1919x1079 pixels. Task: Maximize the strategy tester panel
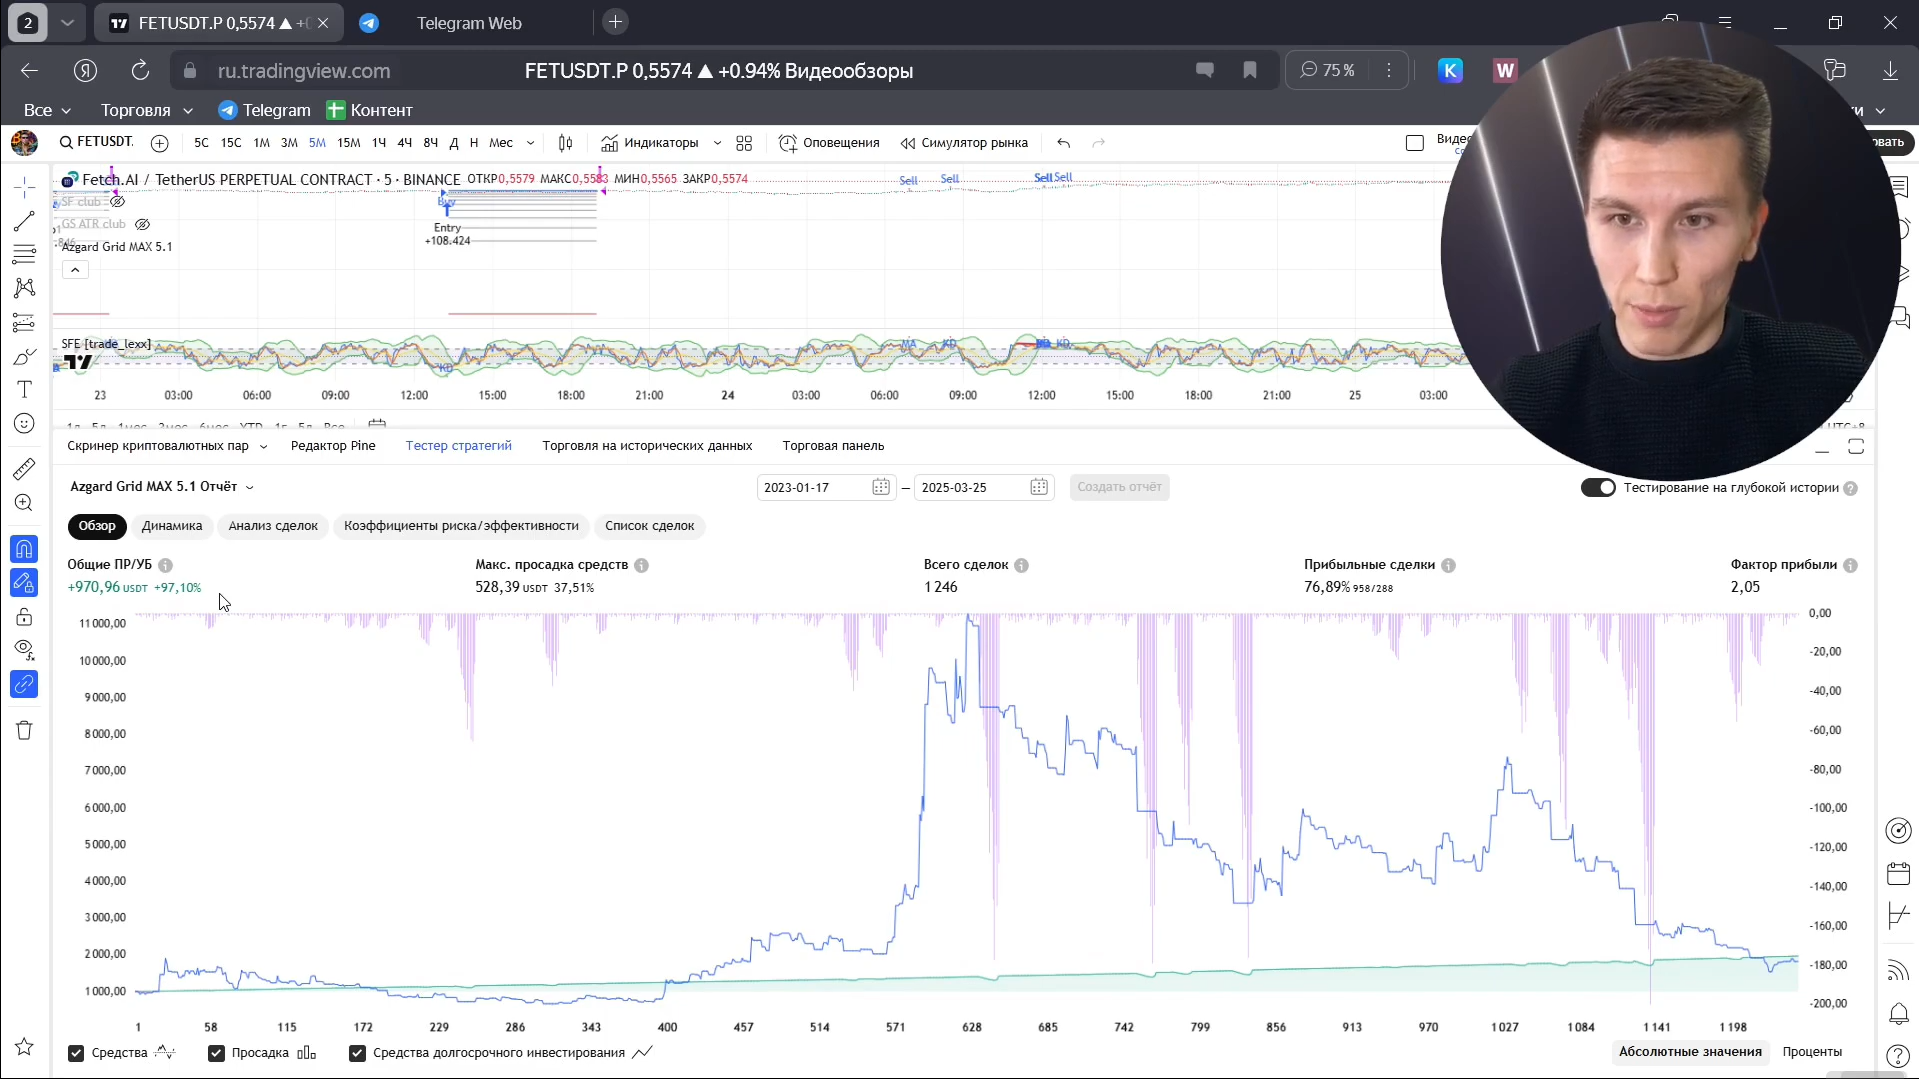1856,447
